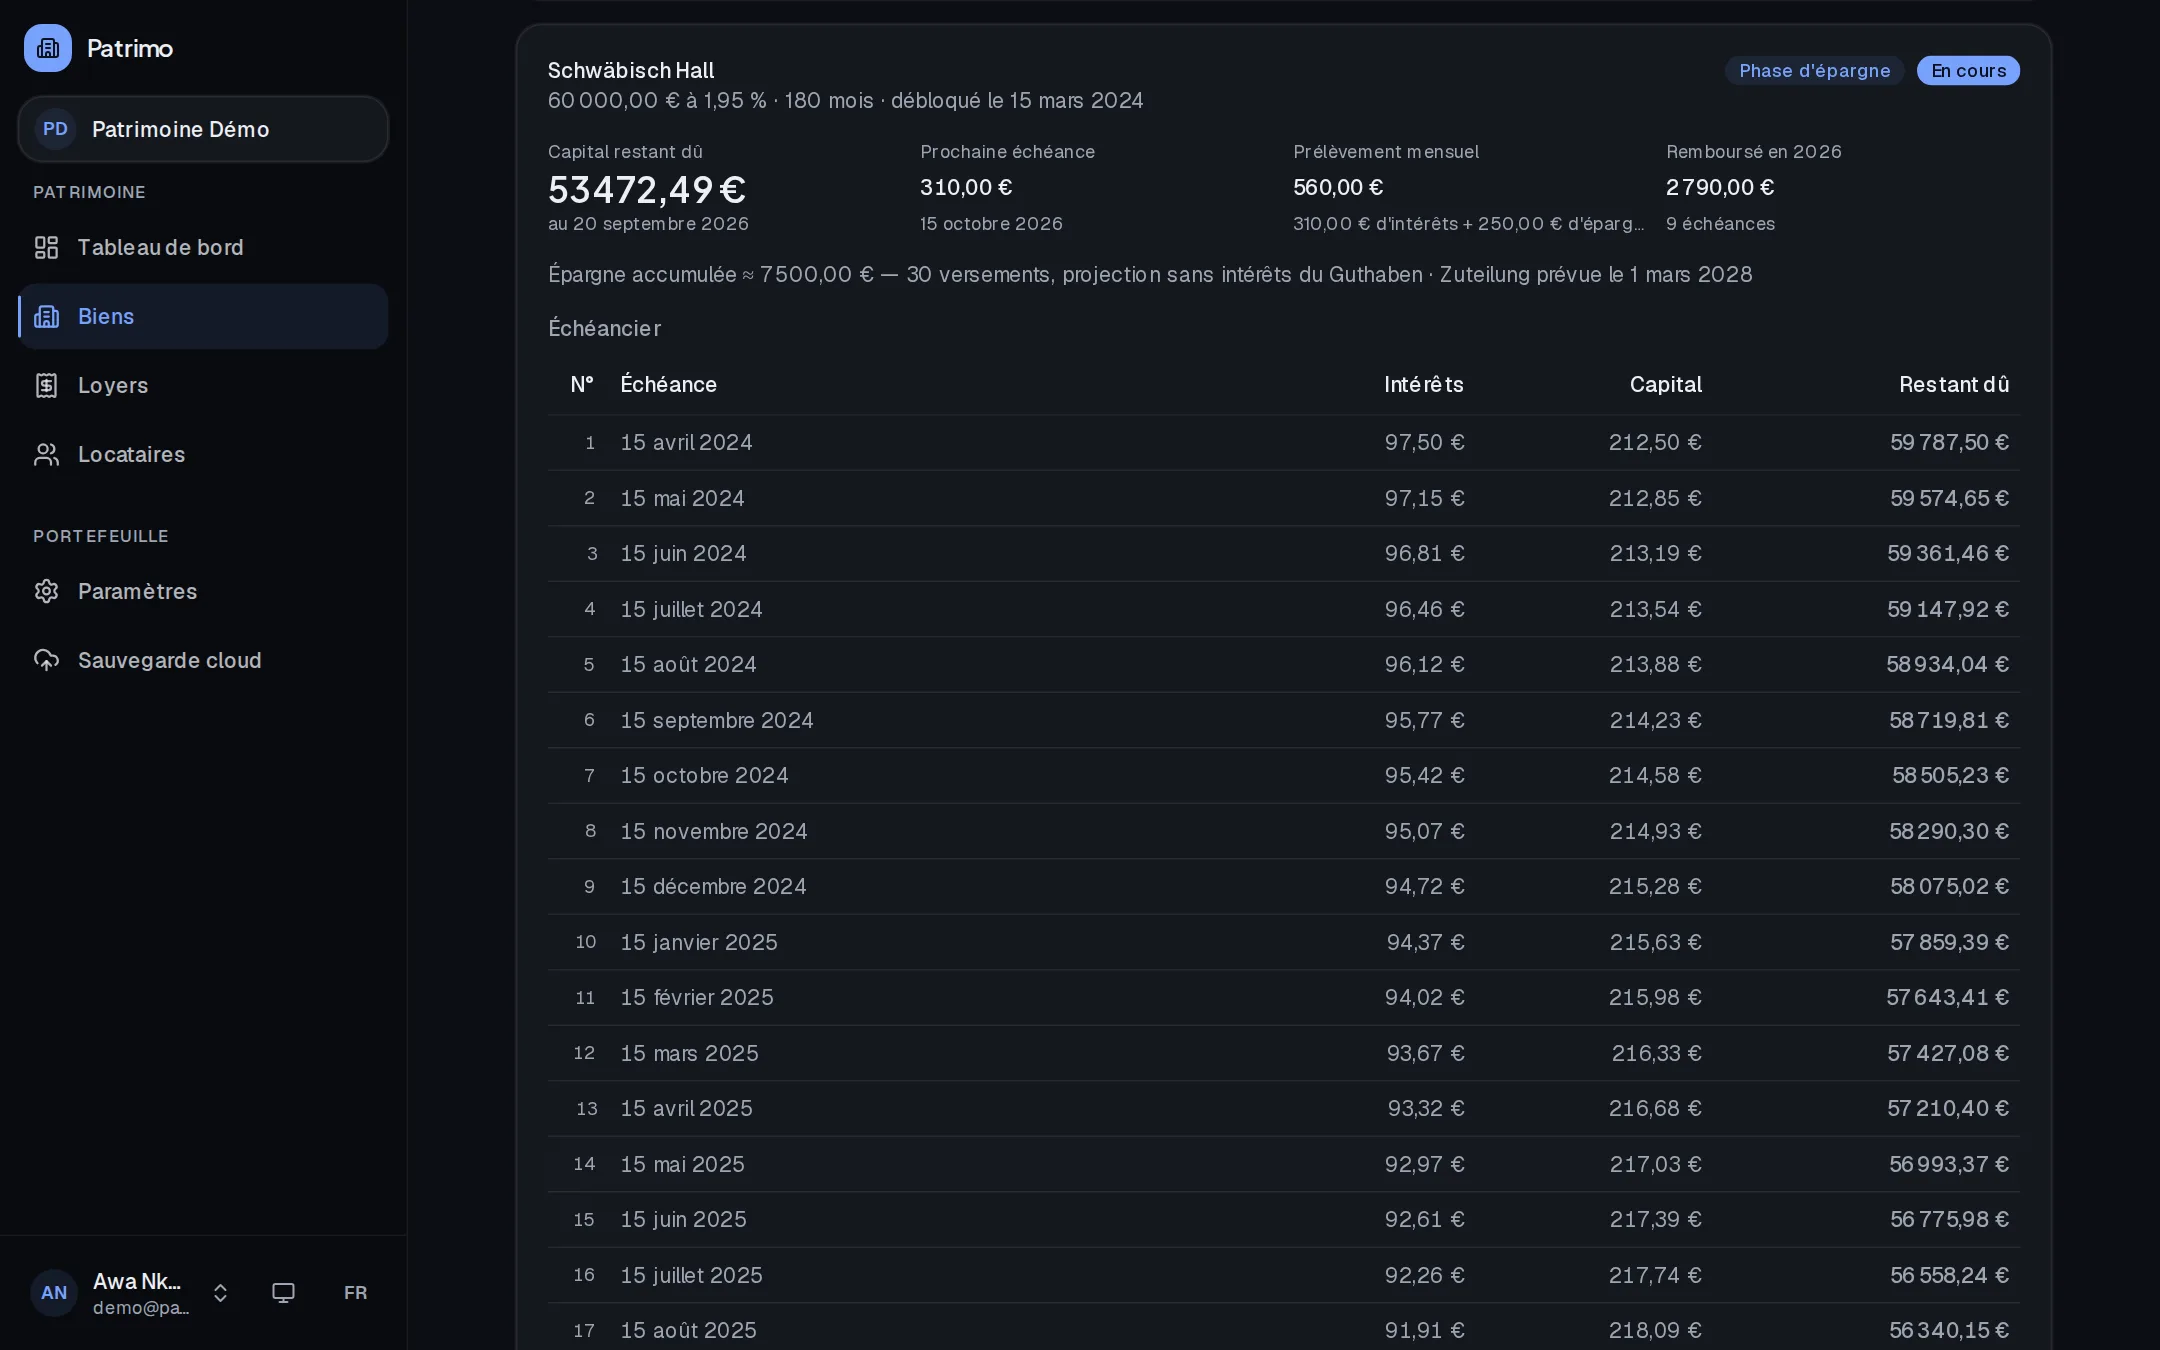Click the 56 558,24 € balance cell
The height and width of the screenshot is (1350, 2160).
(x=1949, y=1275)
